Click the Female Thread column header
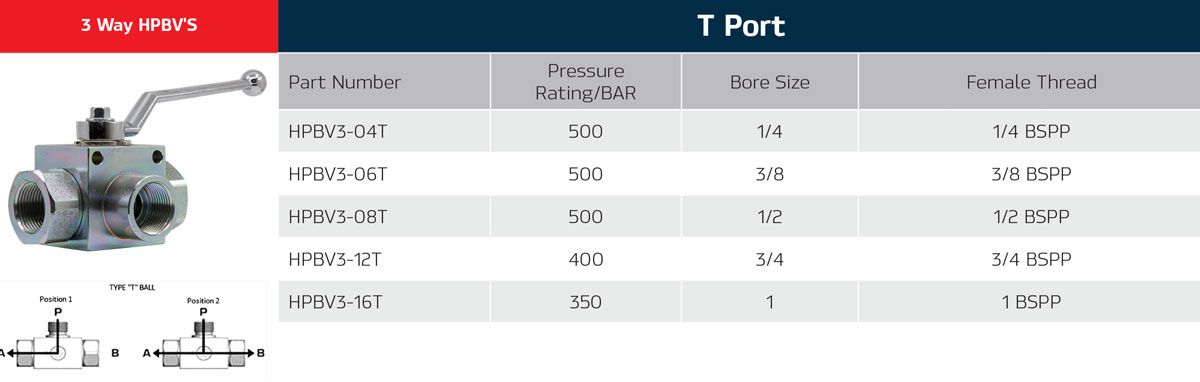The image size is (1200, 382). tap(1031, 82)
